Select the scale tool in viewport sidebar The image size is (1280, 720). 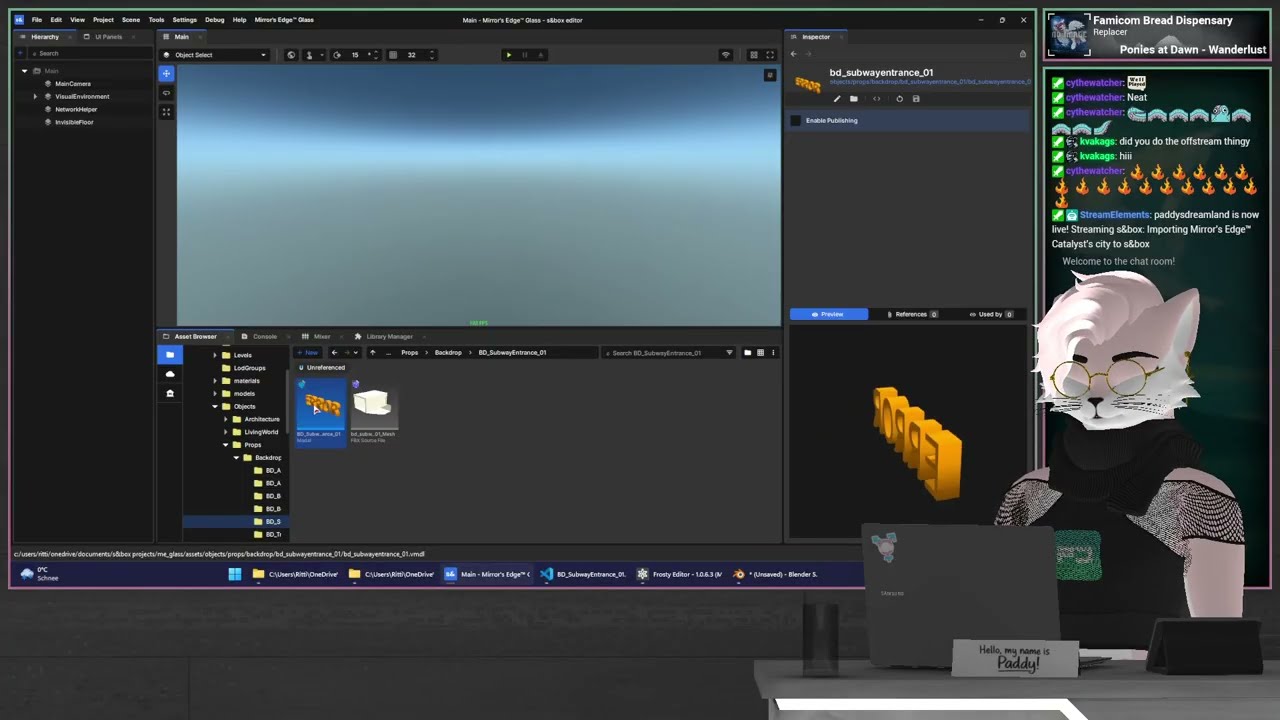click(166, 112)
